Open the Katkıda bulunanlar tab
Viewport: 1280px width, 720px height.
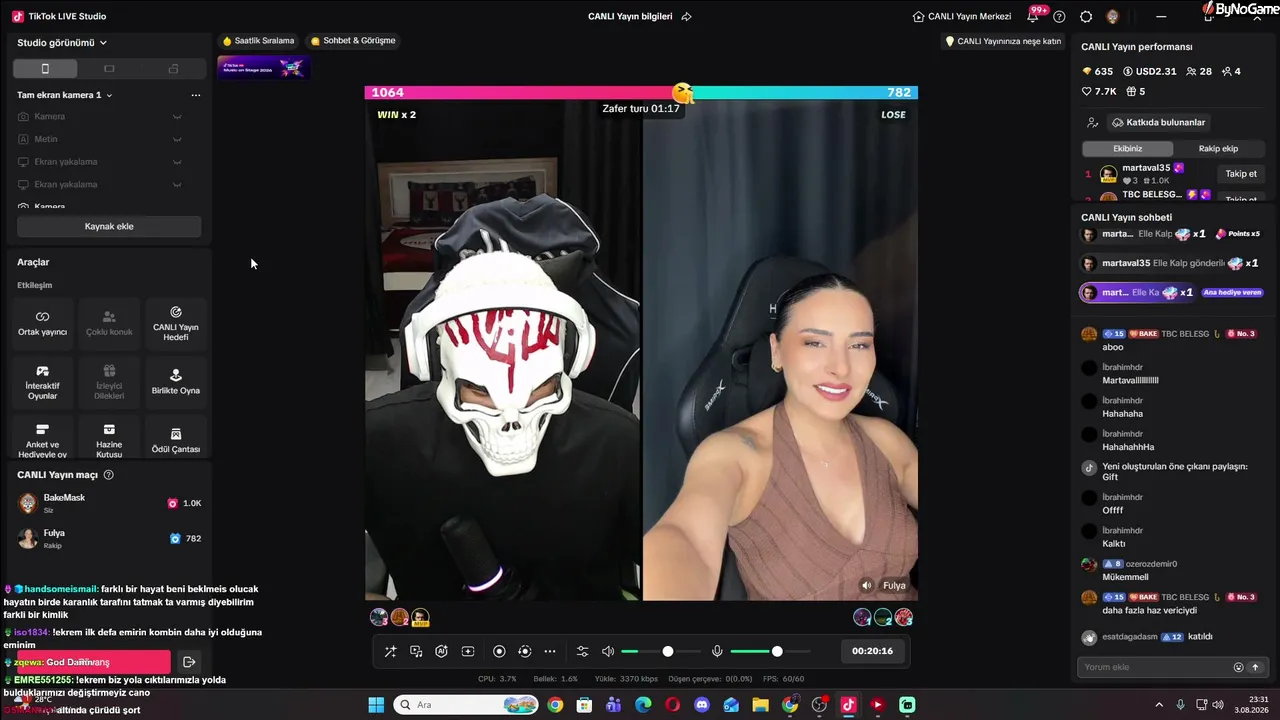coord(1159,122)
